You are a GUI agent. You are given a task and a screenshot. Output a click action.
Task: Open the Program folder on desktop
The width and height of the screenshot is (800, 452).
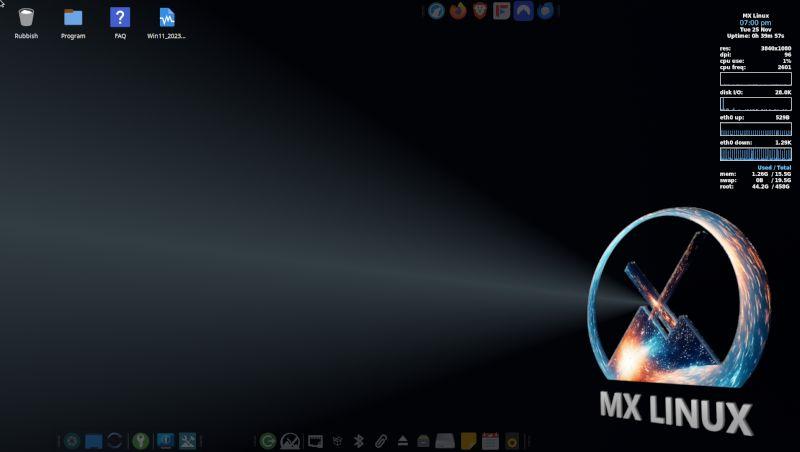pos(73,17)
